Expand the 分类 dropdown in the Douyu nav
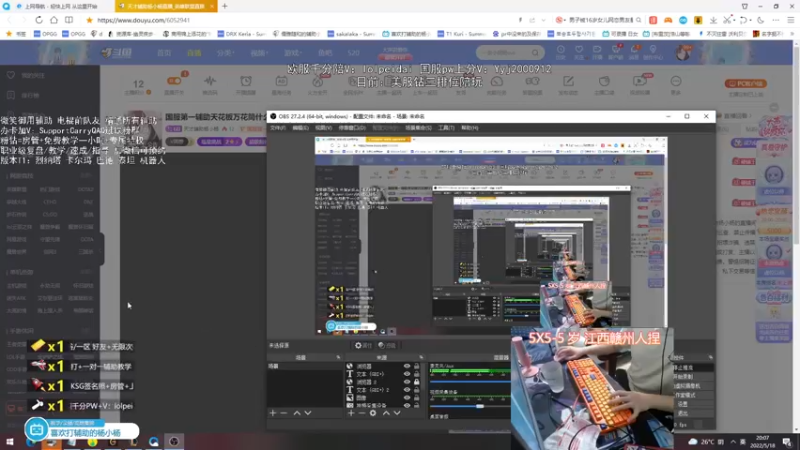Viewport: 800px width, 450px height. pos(225,53)
